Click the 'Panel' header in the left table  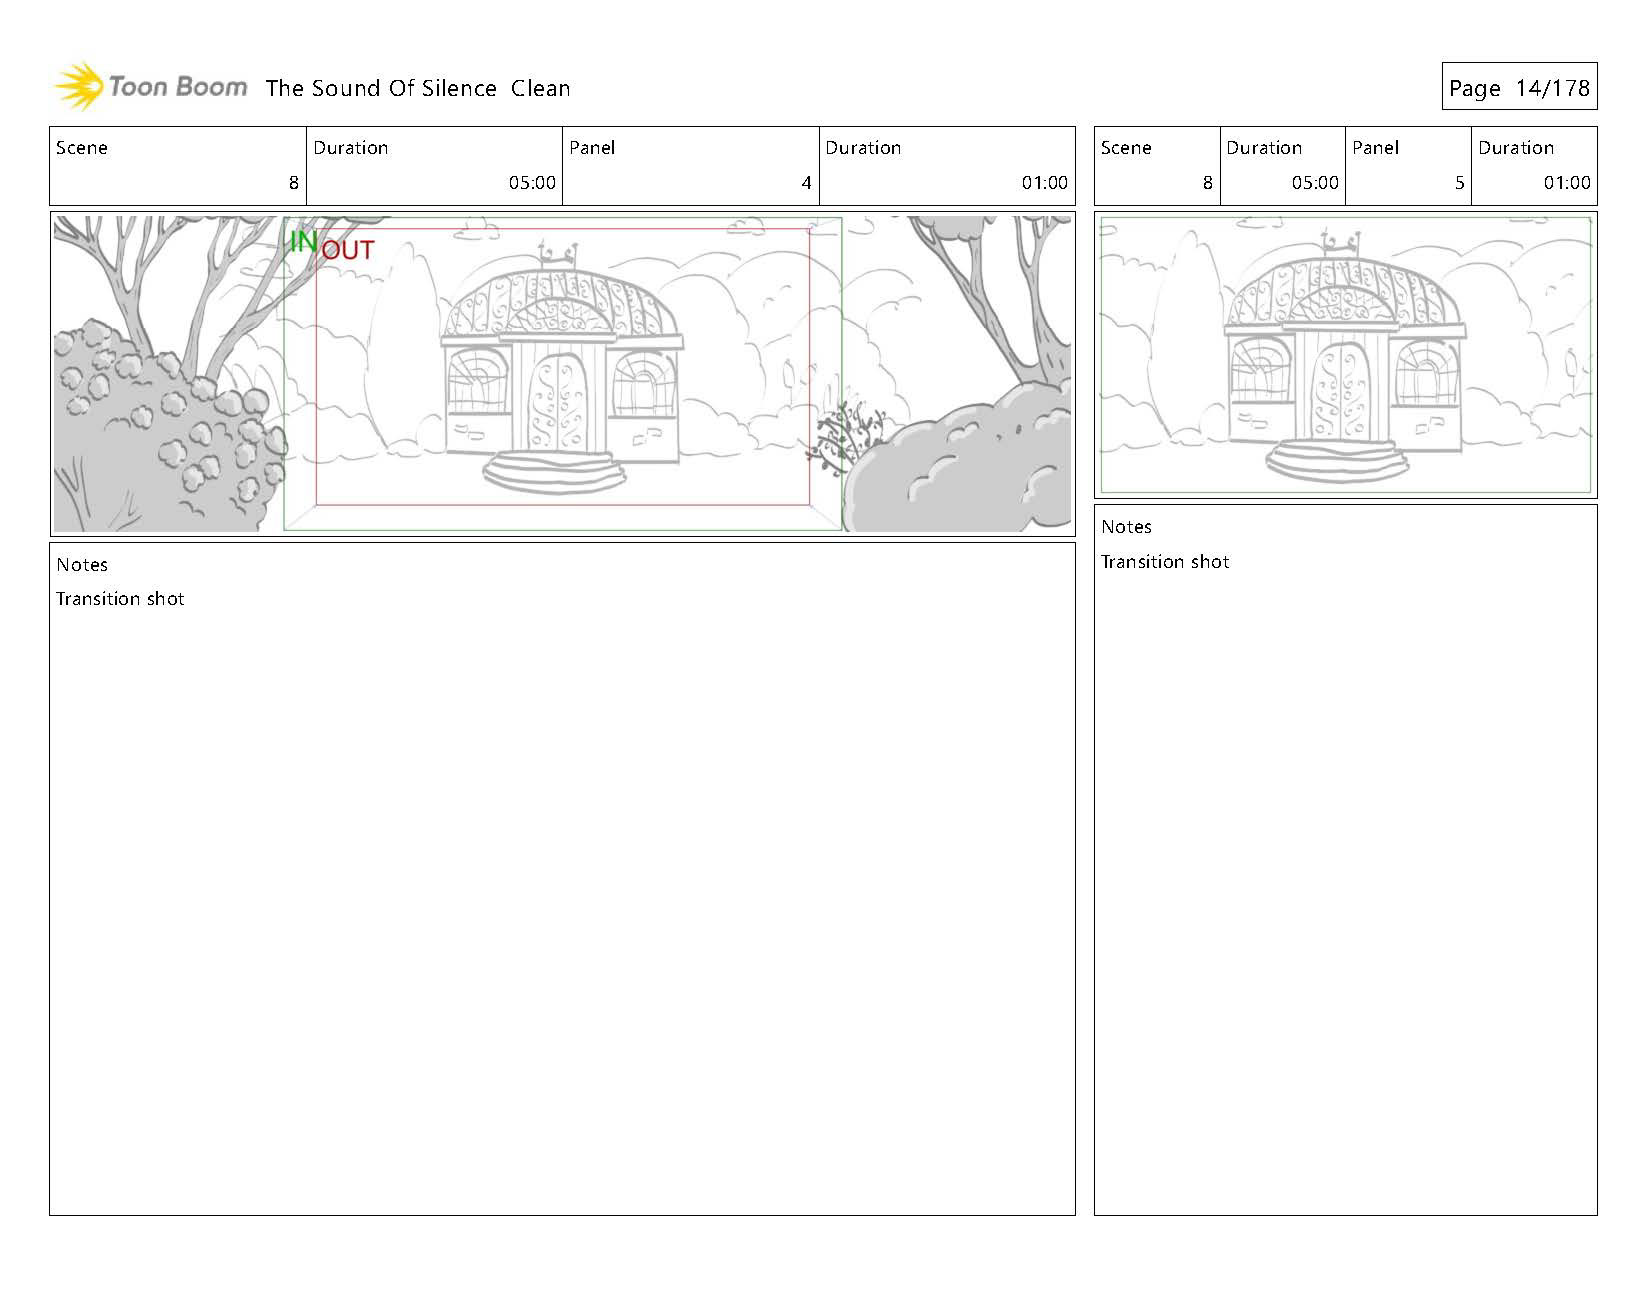(592, 148)
